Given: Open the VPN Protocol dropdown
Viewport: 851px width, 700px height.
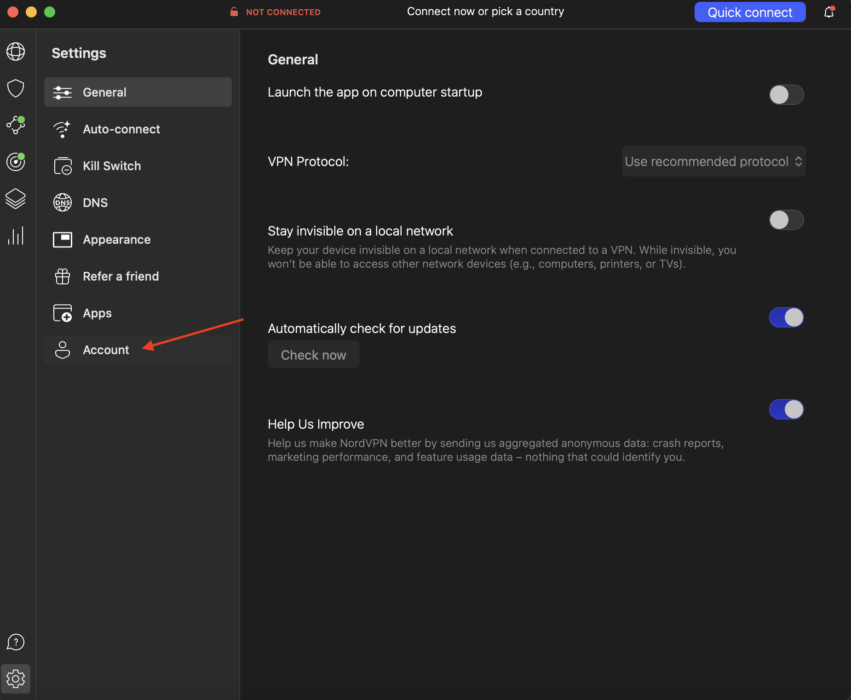Looking at the screenshot, I should [713, 161].
